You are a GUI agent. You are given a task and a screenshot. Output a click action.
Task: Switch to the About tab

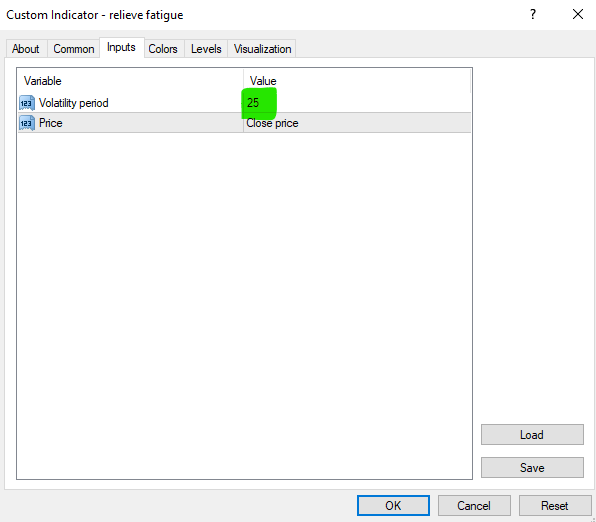(25, 49)
